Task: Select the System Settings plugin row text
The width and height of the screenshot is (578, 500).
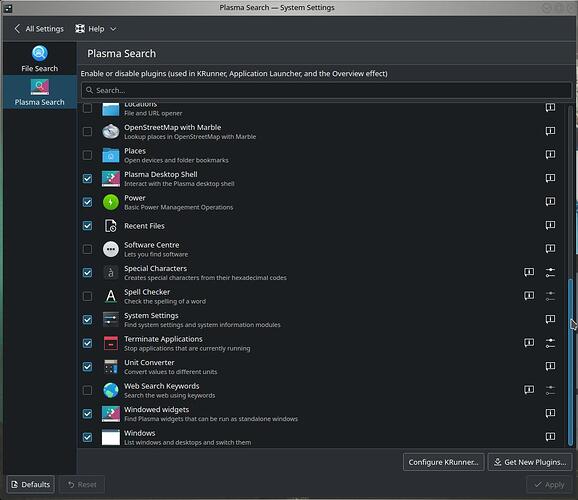Action: (x=202, y=320)
